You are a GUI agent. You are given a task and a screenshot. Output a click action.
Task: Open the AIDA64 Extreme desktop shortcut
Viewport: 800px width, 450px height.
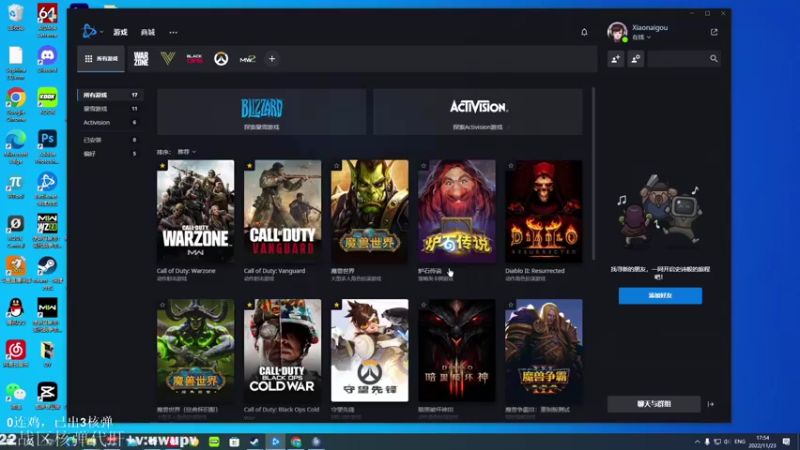click(47, 20)
